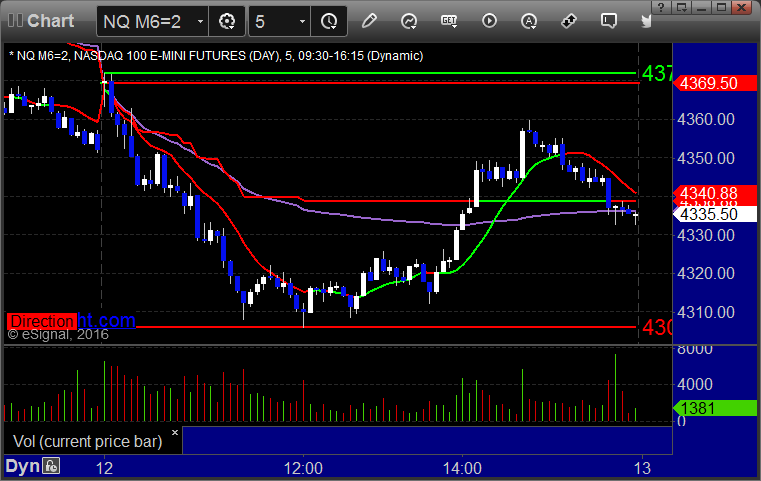
Task: Click the grip icon beside Chart title
Action: click(x=15, y=20)
